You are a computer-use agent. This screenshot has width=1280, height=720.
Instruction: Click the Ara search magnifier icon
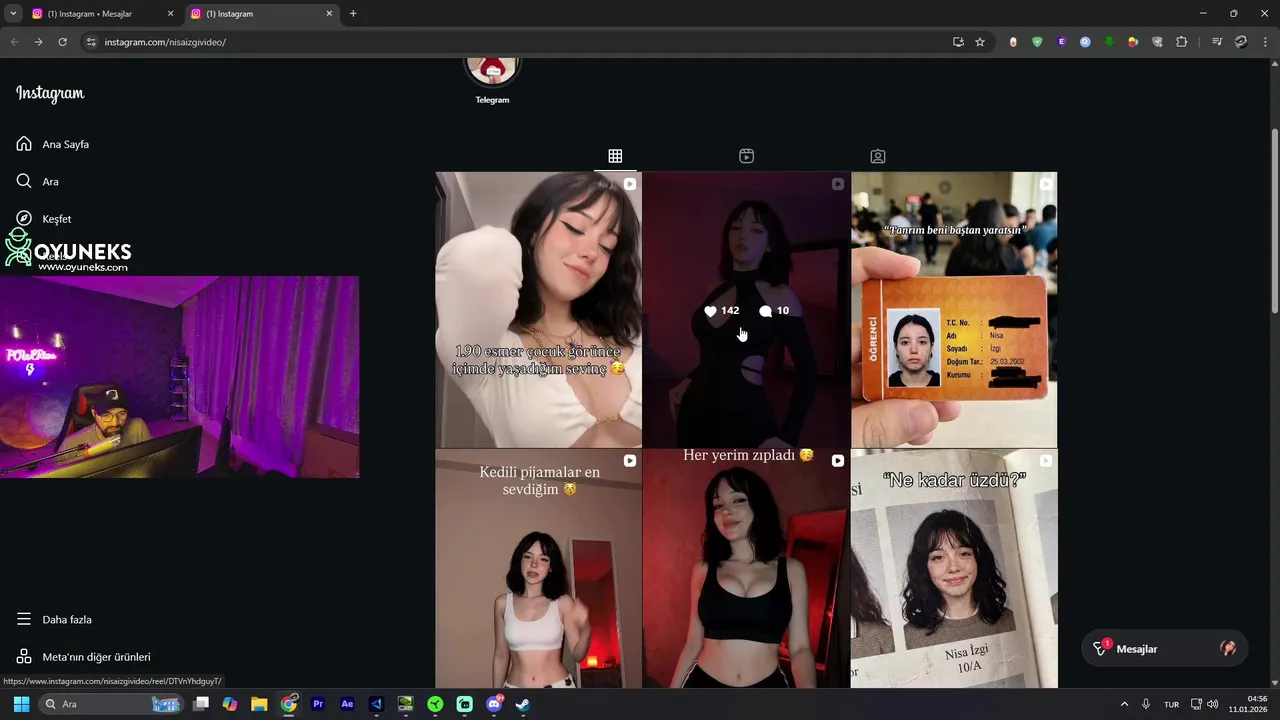click(24, 181)
